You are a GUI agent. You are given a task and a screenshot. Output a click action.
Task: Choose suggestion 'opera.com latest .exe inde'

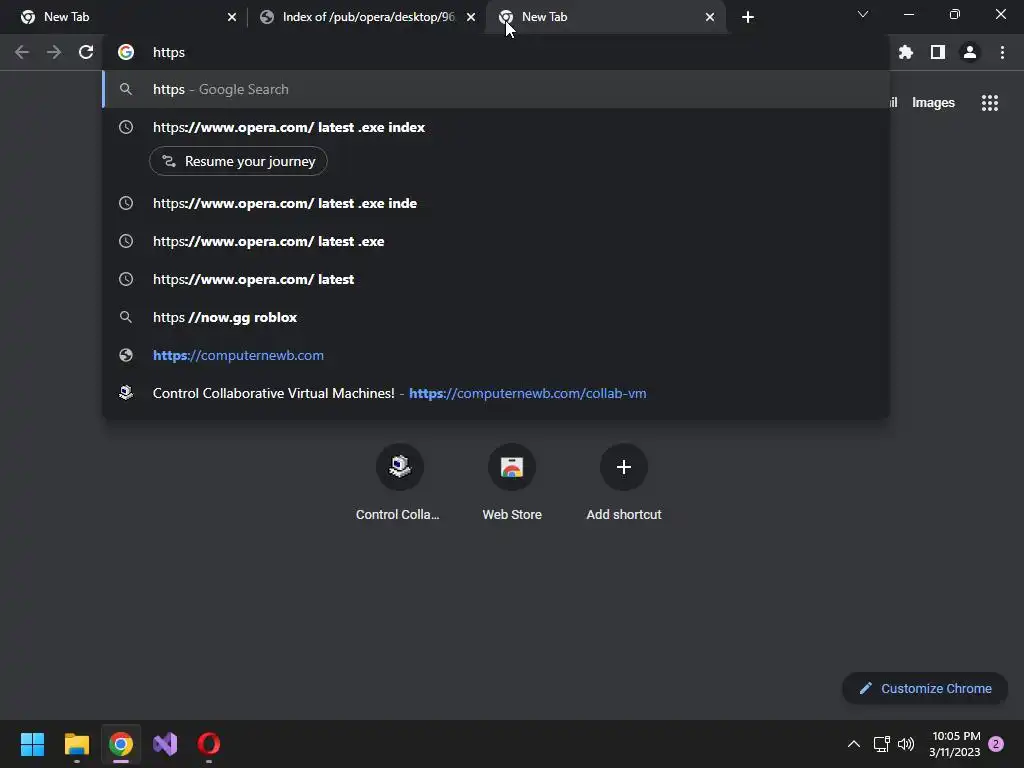tap(496, 203)
